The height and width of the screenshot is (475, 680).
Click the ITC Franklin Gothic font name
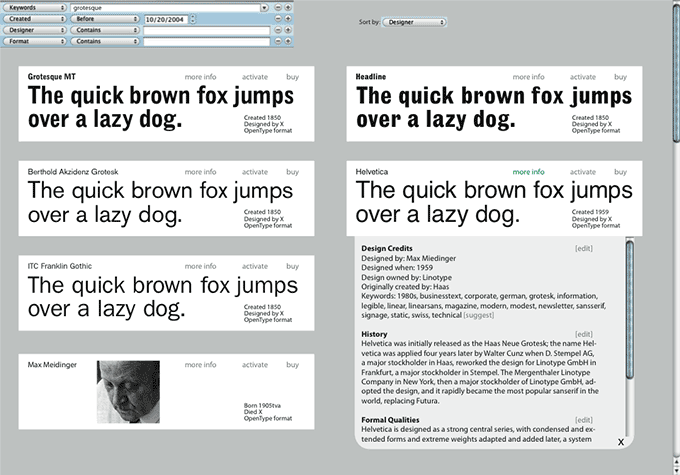coord(60,266)
